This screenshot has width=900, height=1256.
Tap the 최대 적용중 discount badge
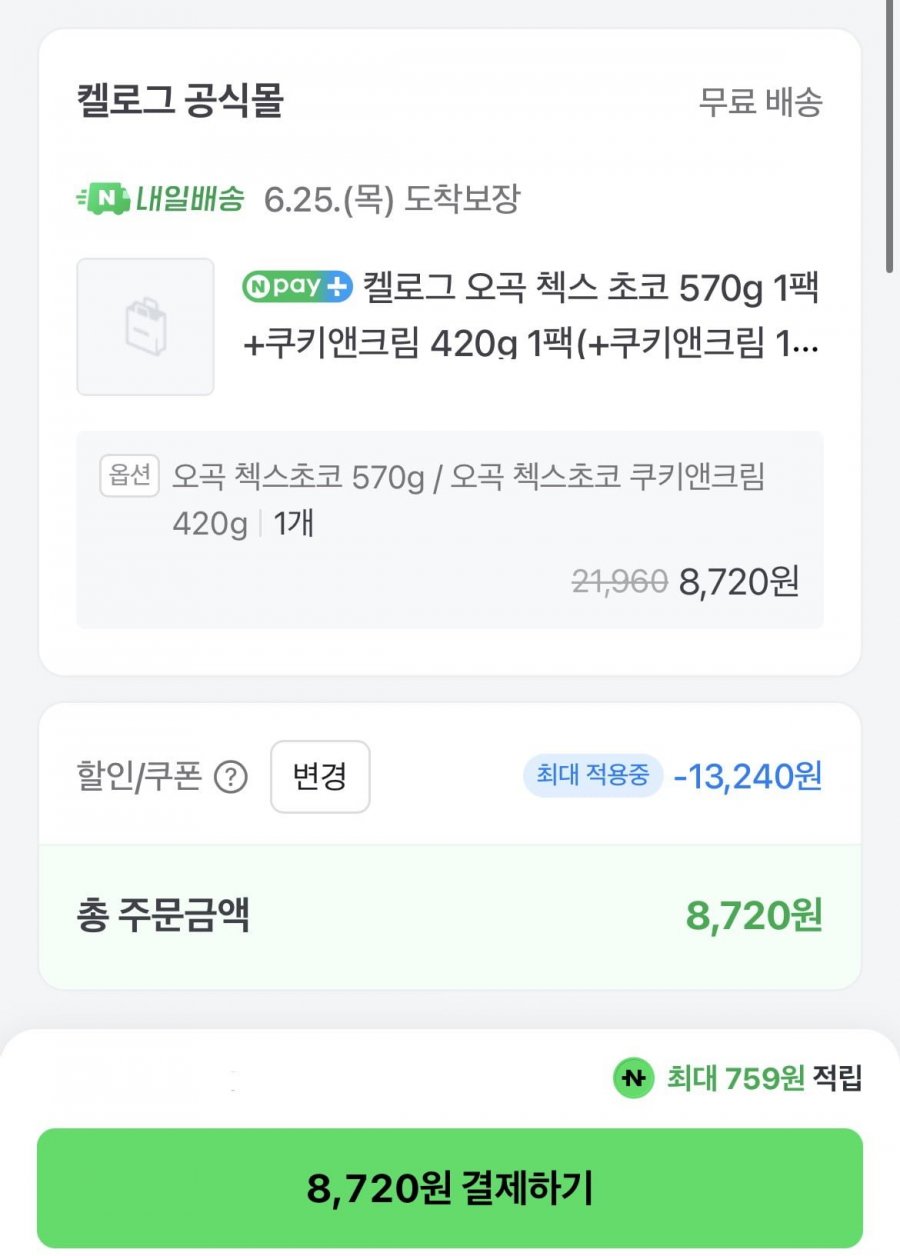click(593, 775)
